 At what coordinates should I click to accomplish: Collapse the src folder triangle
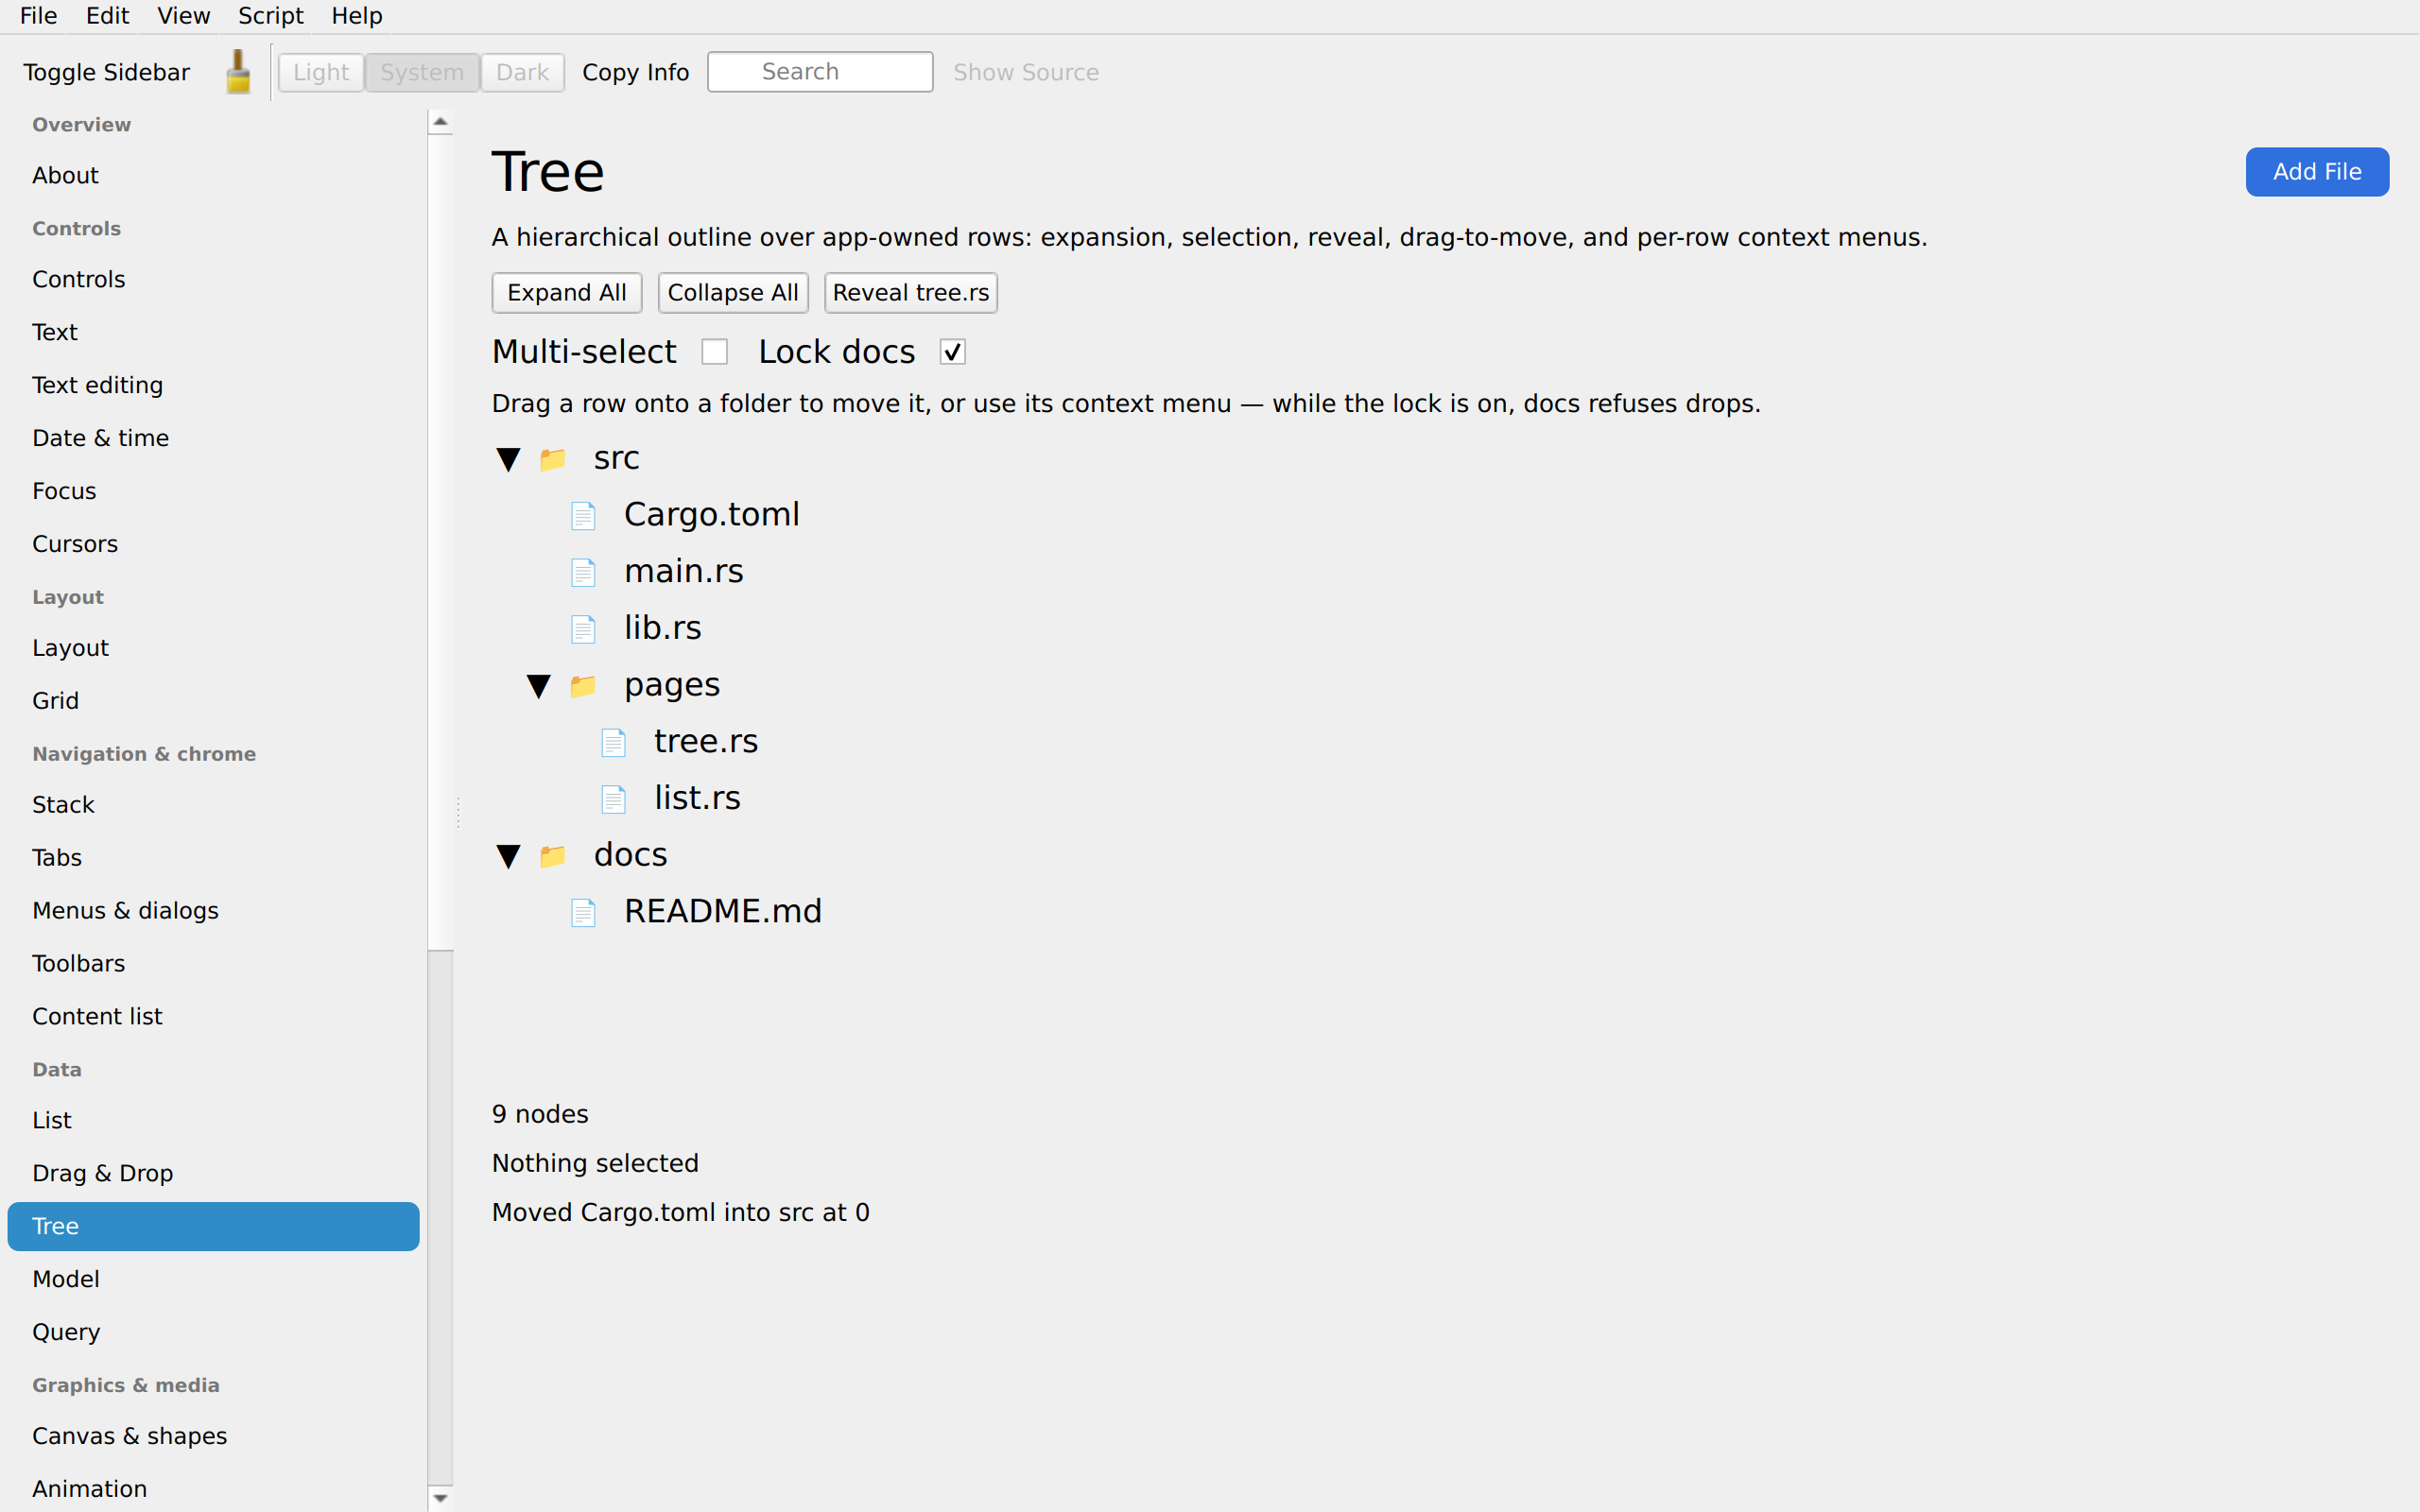(508, 459)
